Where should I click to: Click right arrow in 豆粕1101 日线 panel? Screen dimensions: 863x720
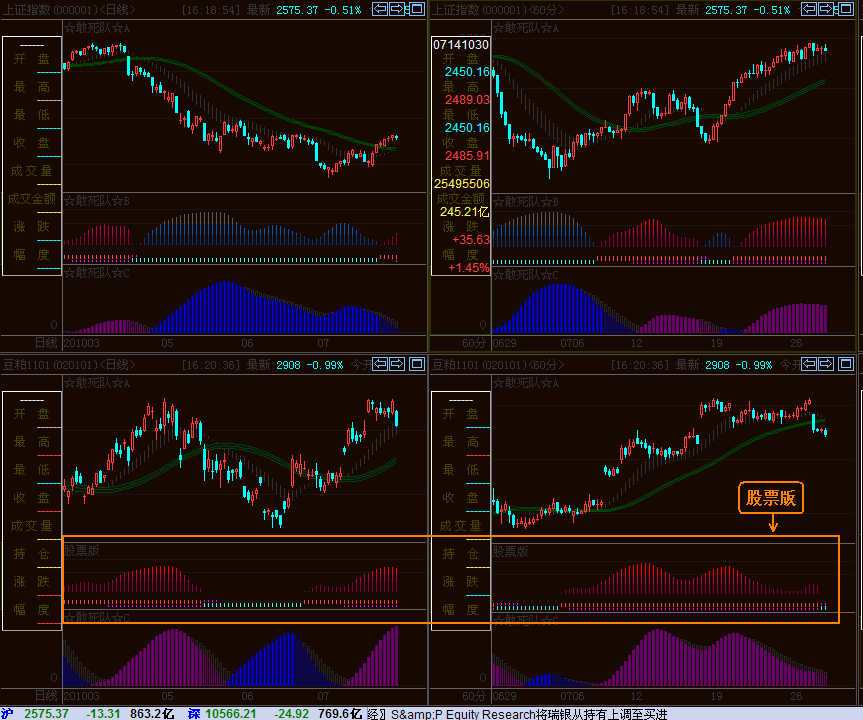pos(397,364)
